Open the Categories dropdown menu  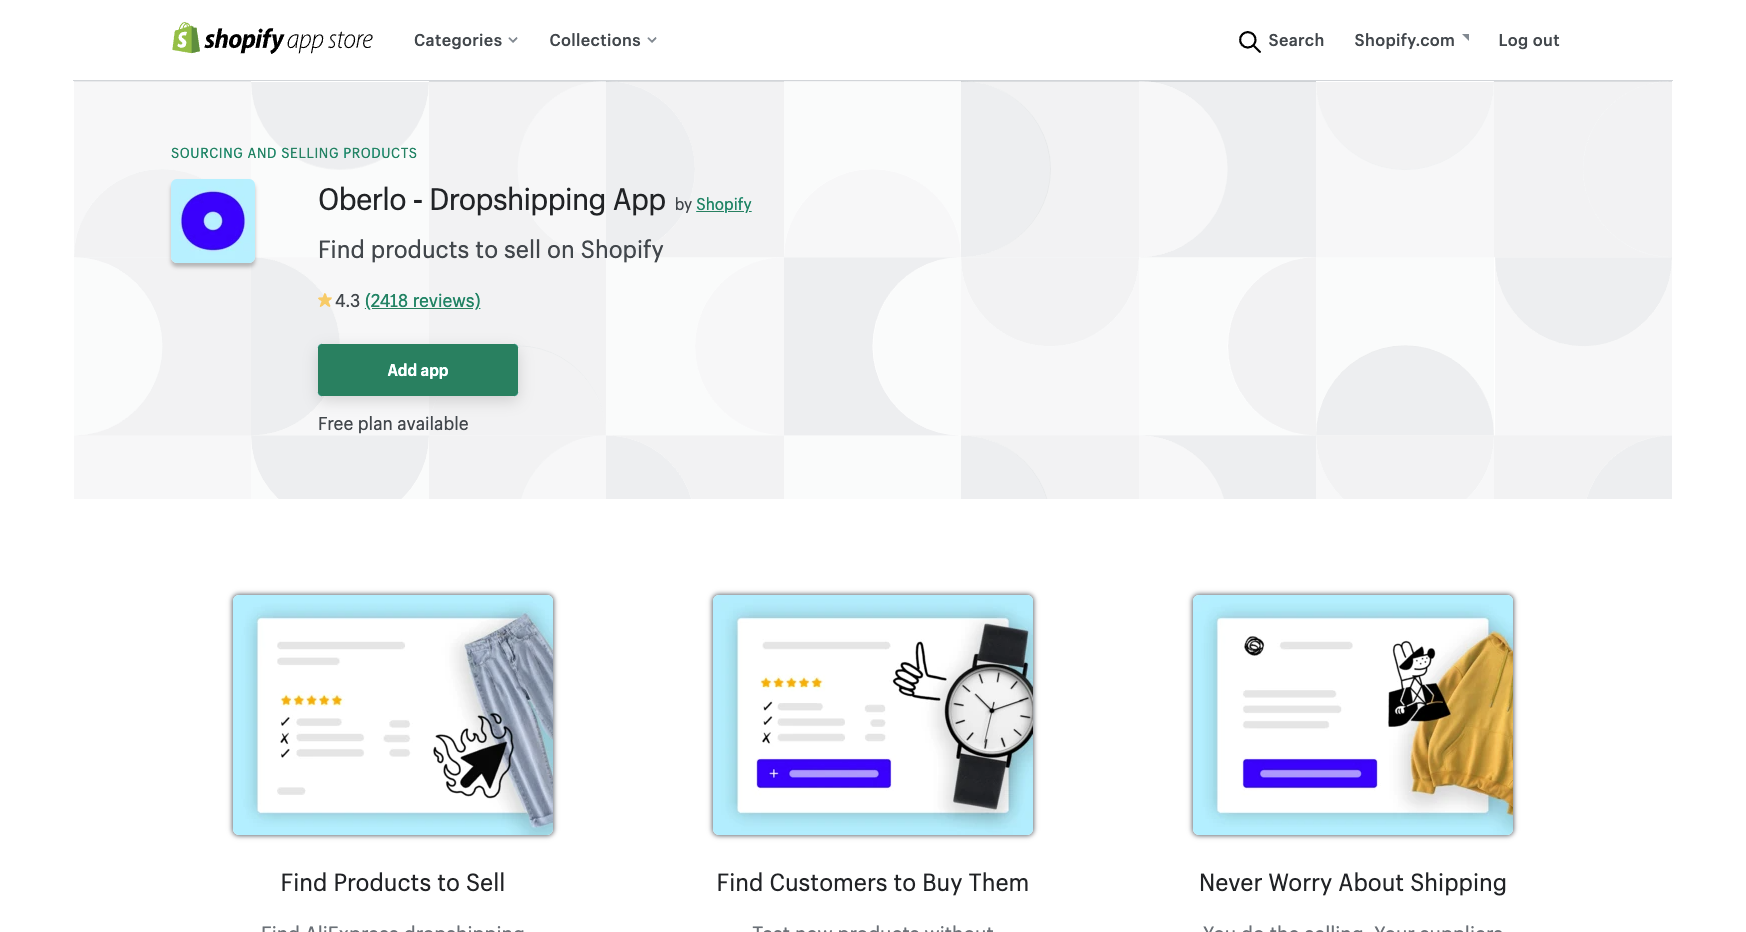(x=466, y=40)
